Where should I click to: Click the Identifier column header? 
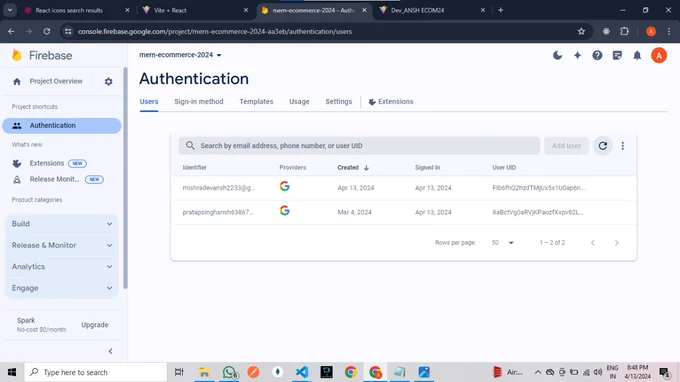pos(194,168)
